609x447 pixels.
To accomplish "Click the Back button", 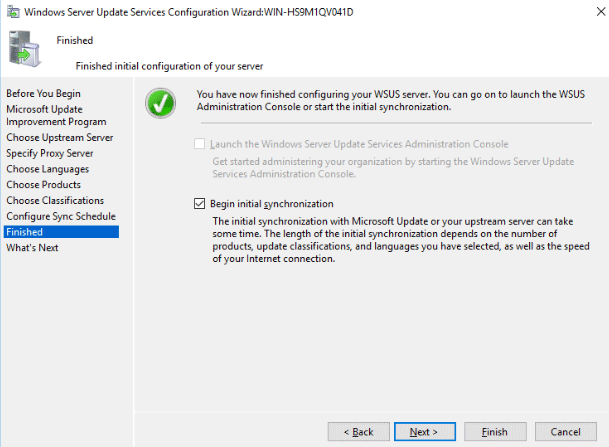I will tap(358, 432).
